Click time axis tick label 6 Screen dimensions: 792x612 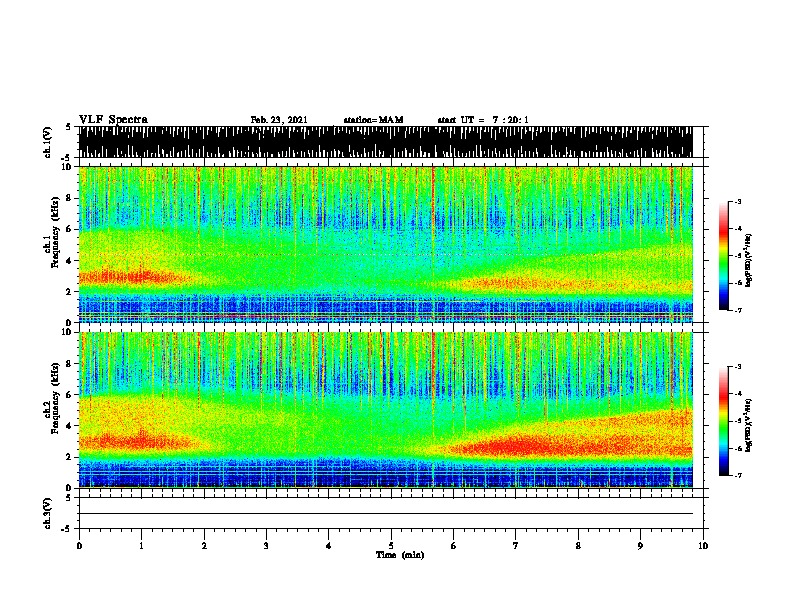pyautogui.click(x=454, y=546)
